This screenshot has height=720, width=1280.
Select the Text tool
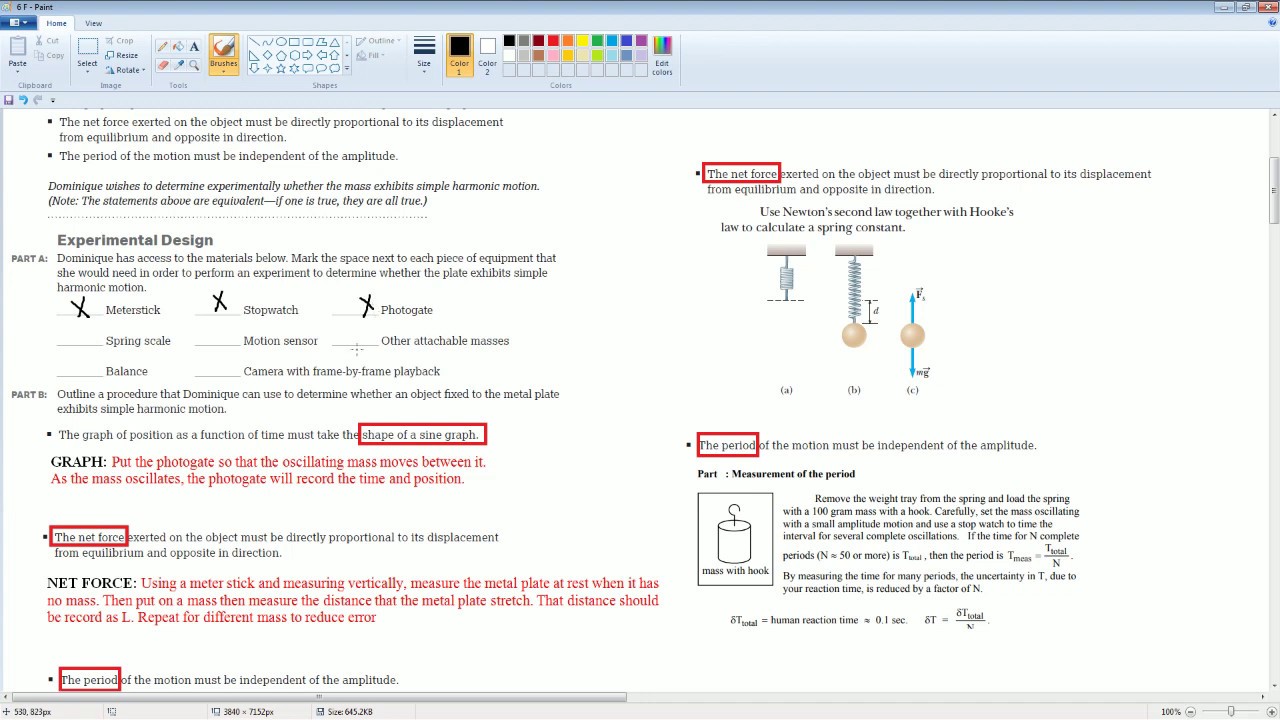[194, 46]
